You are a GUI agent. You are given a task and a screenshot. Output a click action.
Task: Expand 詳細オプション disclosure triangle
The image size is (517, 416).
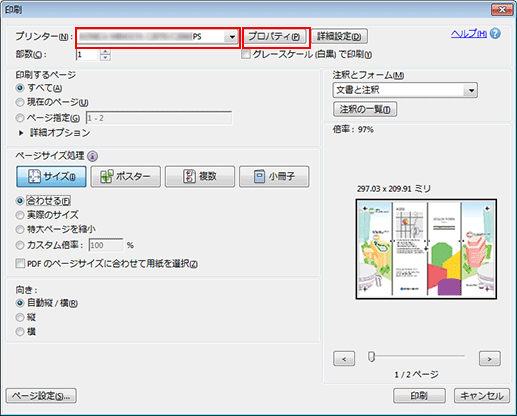coord(21,133)
